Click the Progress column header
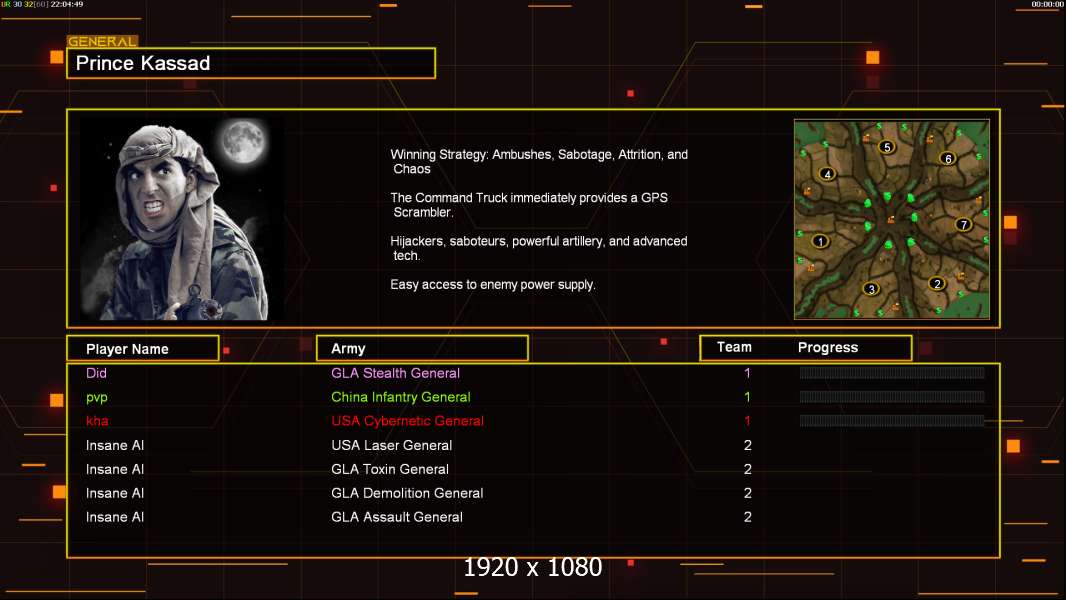The image size is (1066, 600). tap(827, 347)
